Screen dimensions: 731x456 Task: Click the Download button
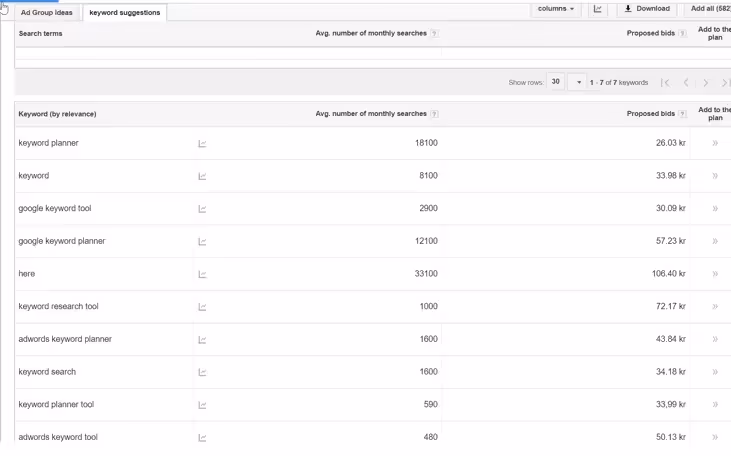pyautogui.click(x=647, y=9)
